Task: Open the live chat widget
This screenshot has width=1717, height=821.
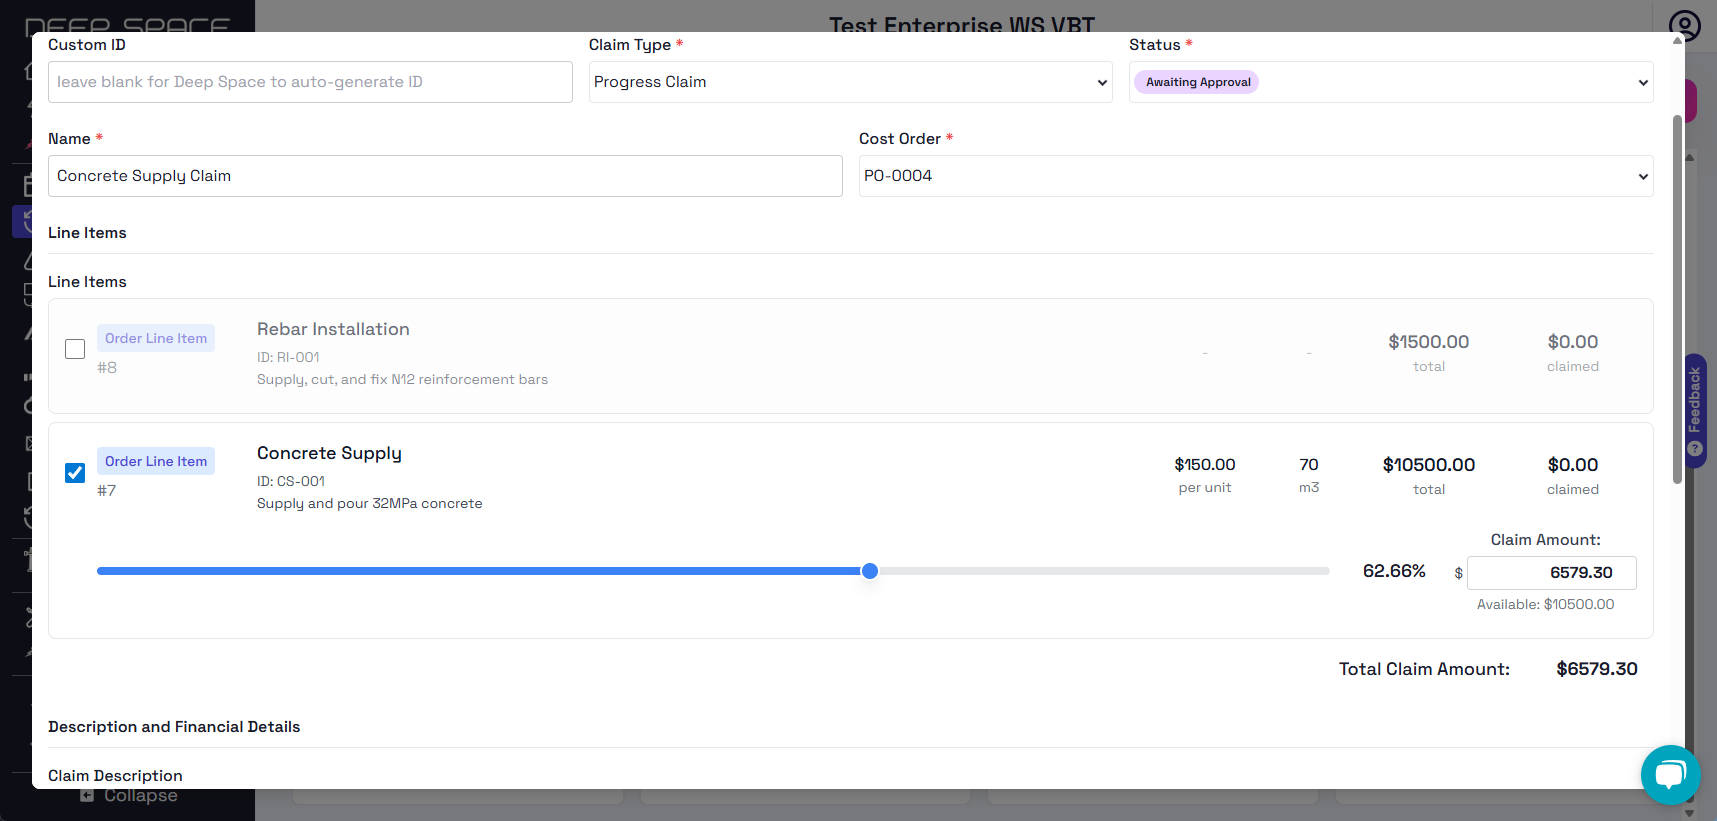Action: pyautogui.click(x=1670, y=775)
